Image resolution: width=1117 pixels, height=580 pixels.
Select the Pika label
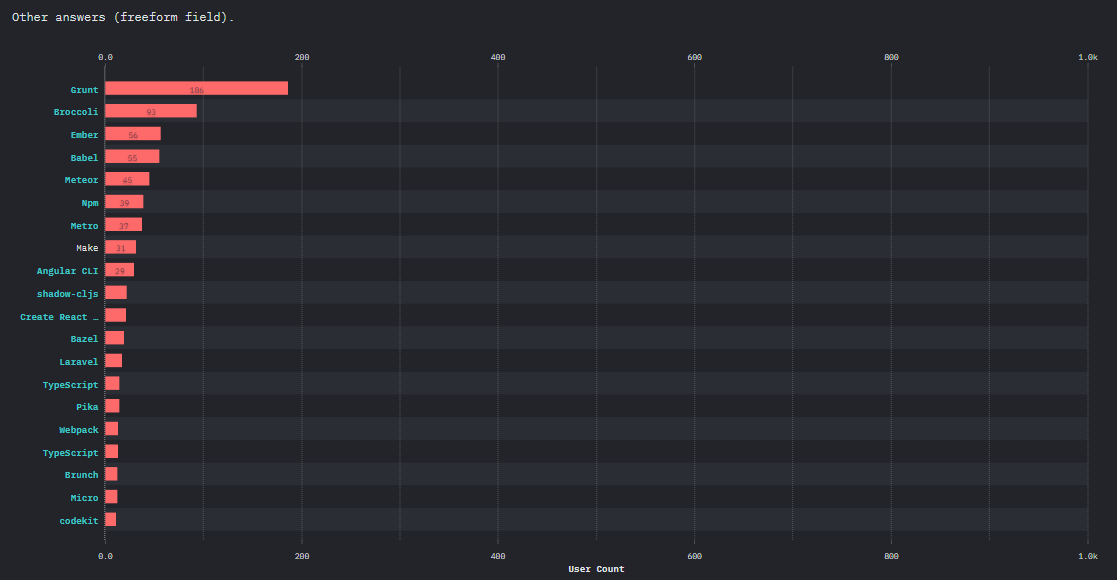[87, 407]
